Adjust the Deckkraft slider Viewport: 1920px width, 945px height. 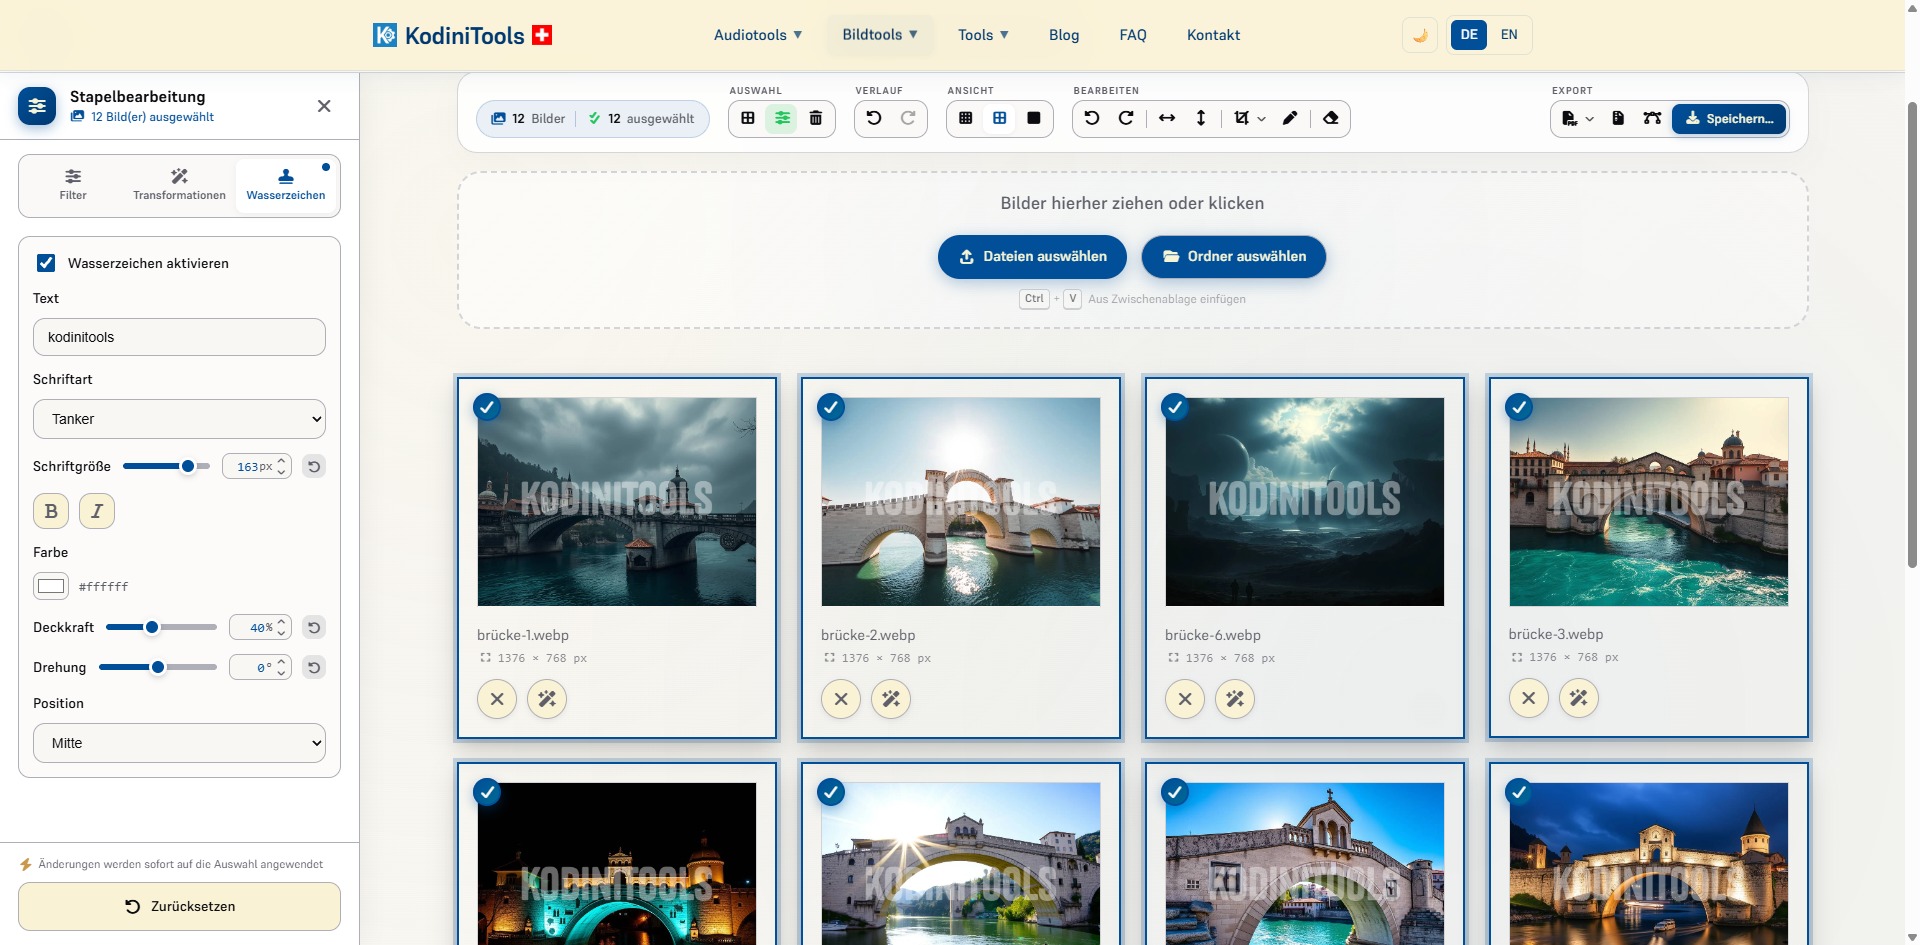[161, 627]
